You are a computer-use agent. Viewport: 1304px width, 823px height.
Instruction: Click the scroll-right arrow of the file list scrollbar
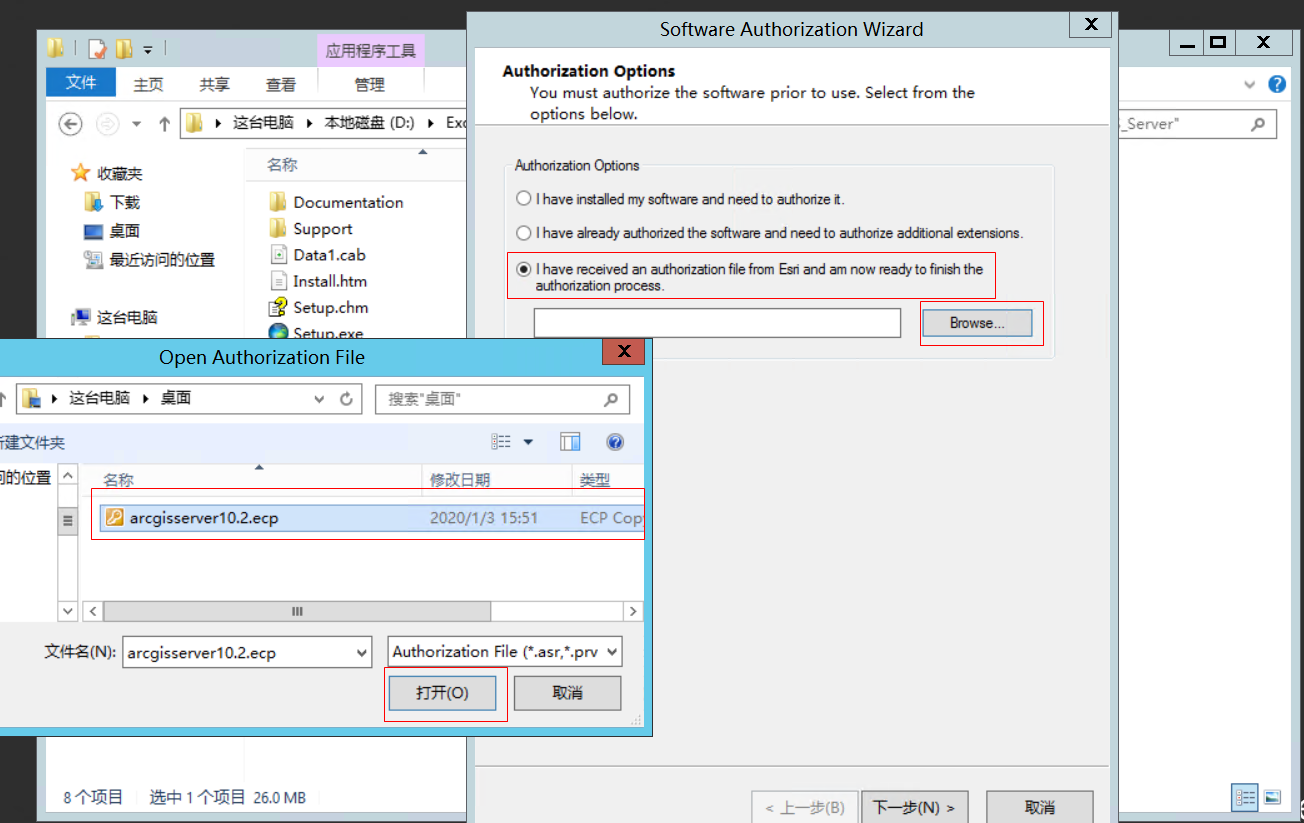pyautogui.click(x=633, y=611)
